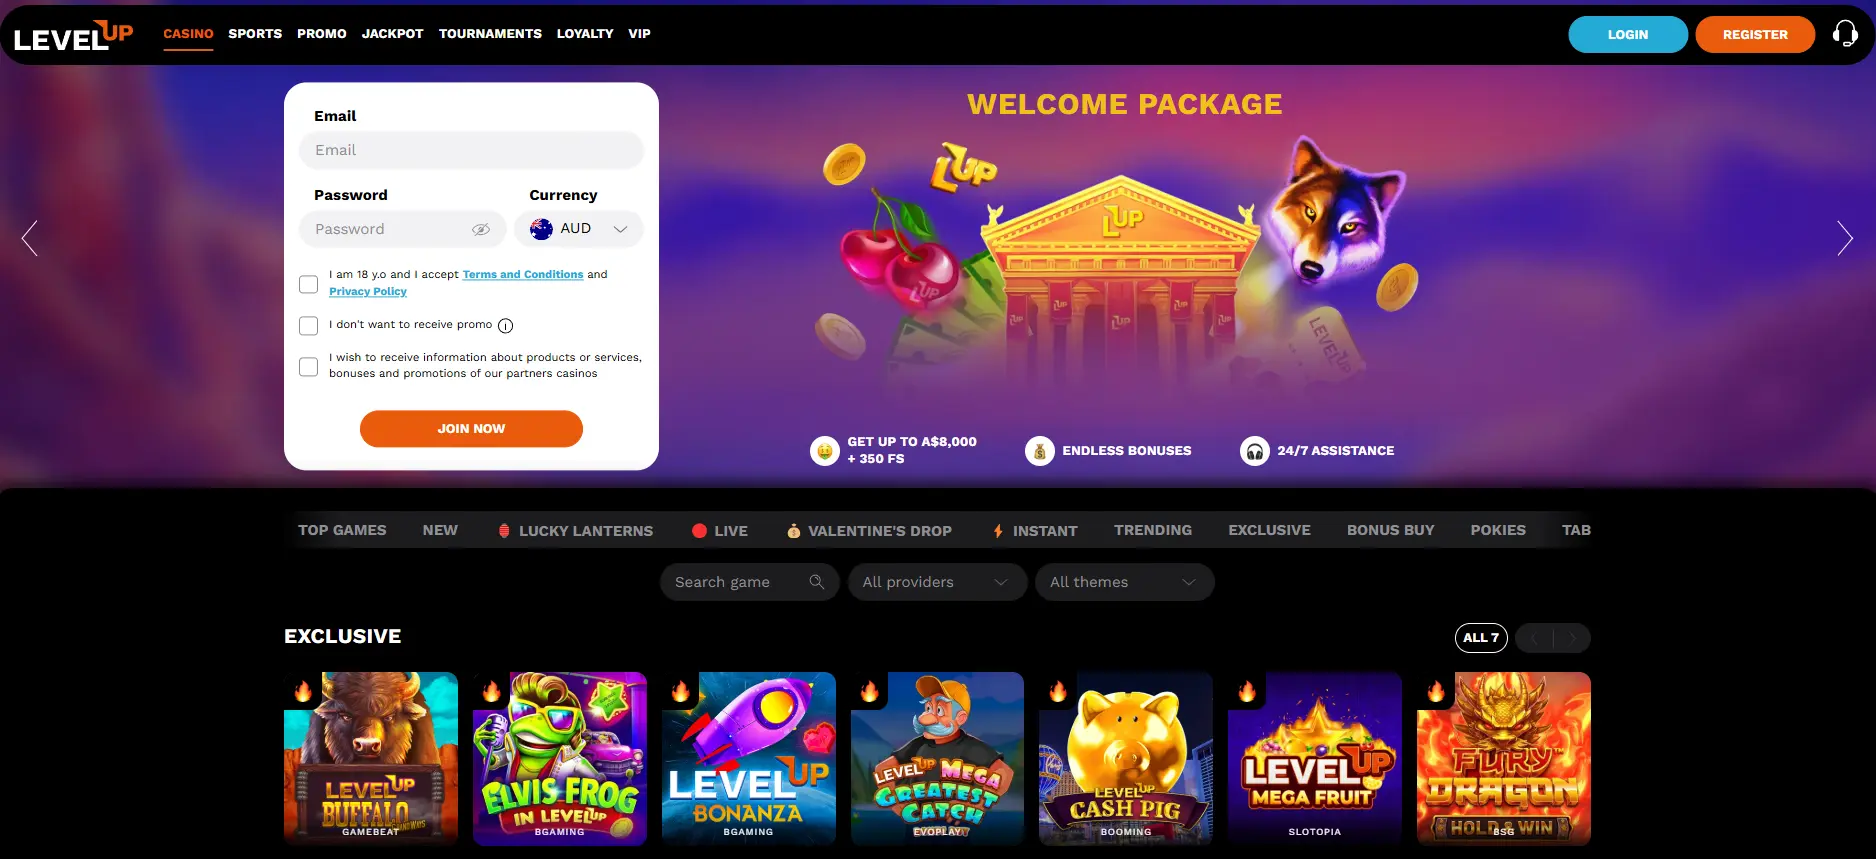Screen dimensions: 1876x859
Task: Click the Endless Bonuses money bag icon
Action: (x=1040, y=451)
